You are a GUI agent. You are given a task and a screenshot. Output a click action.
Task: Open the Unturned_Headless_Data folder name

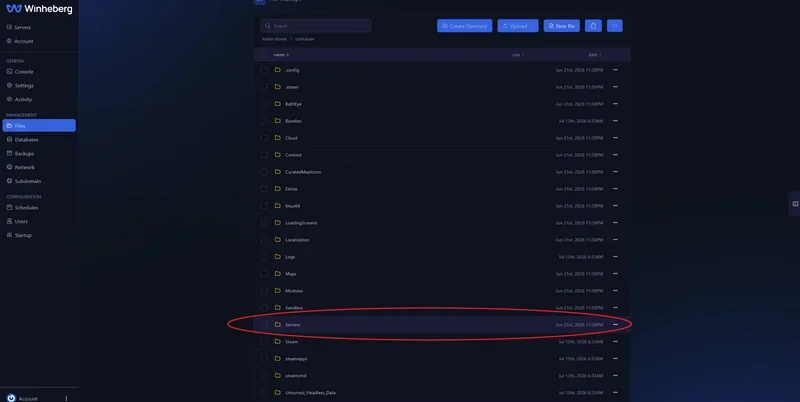tap(310, 393)
